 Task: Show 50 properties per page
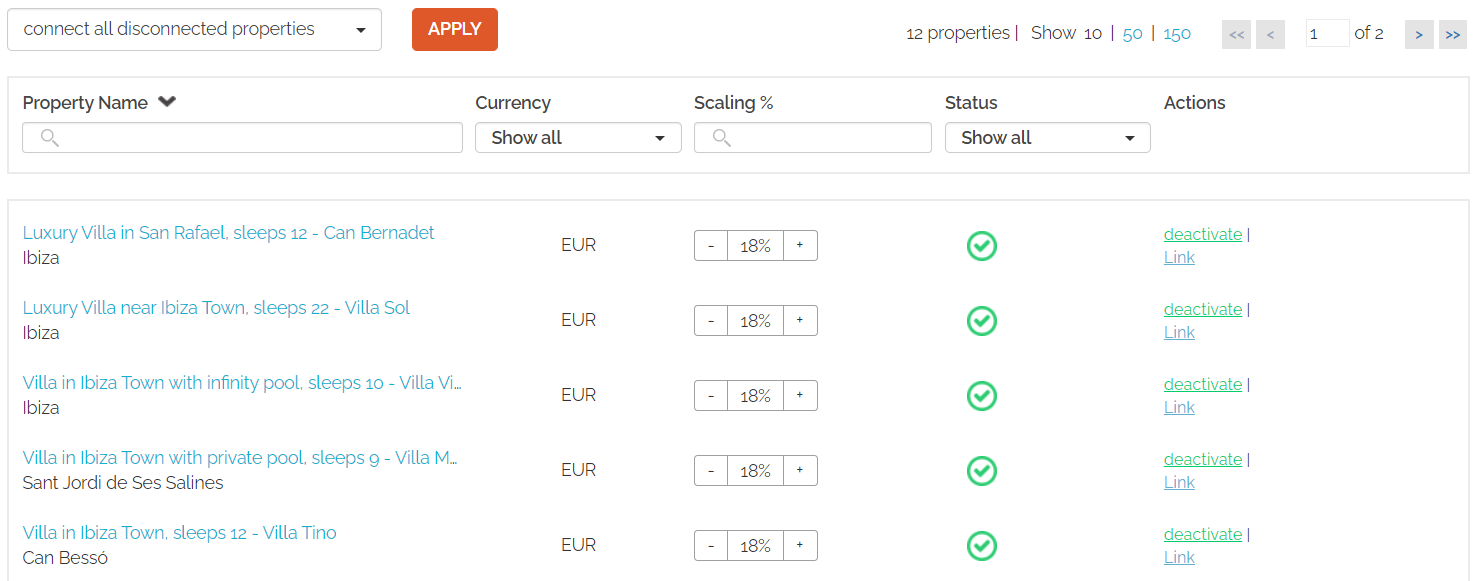click(1132, 33)
